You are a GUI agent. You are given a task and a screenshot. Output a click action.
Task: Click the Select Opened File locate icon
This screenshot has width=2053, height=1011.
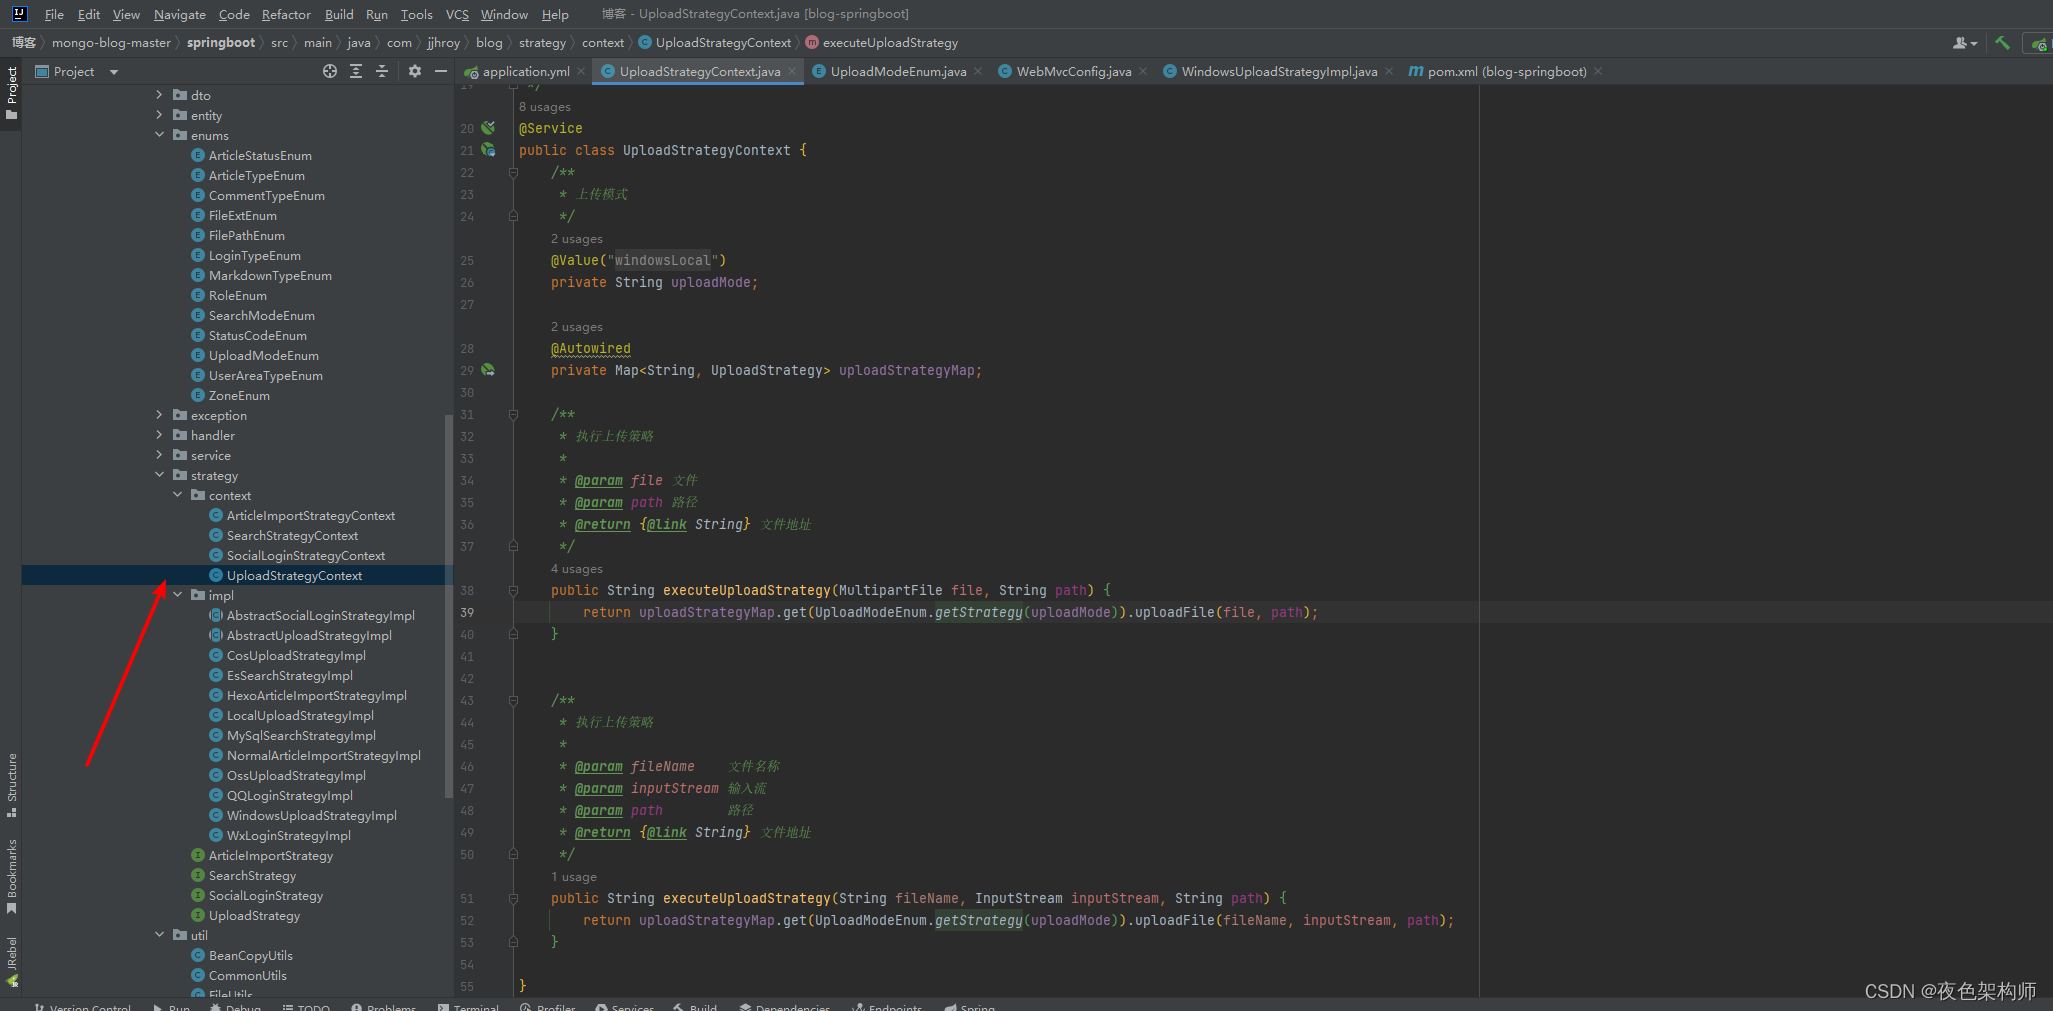pos(330,71)
